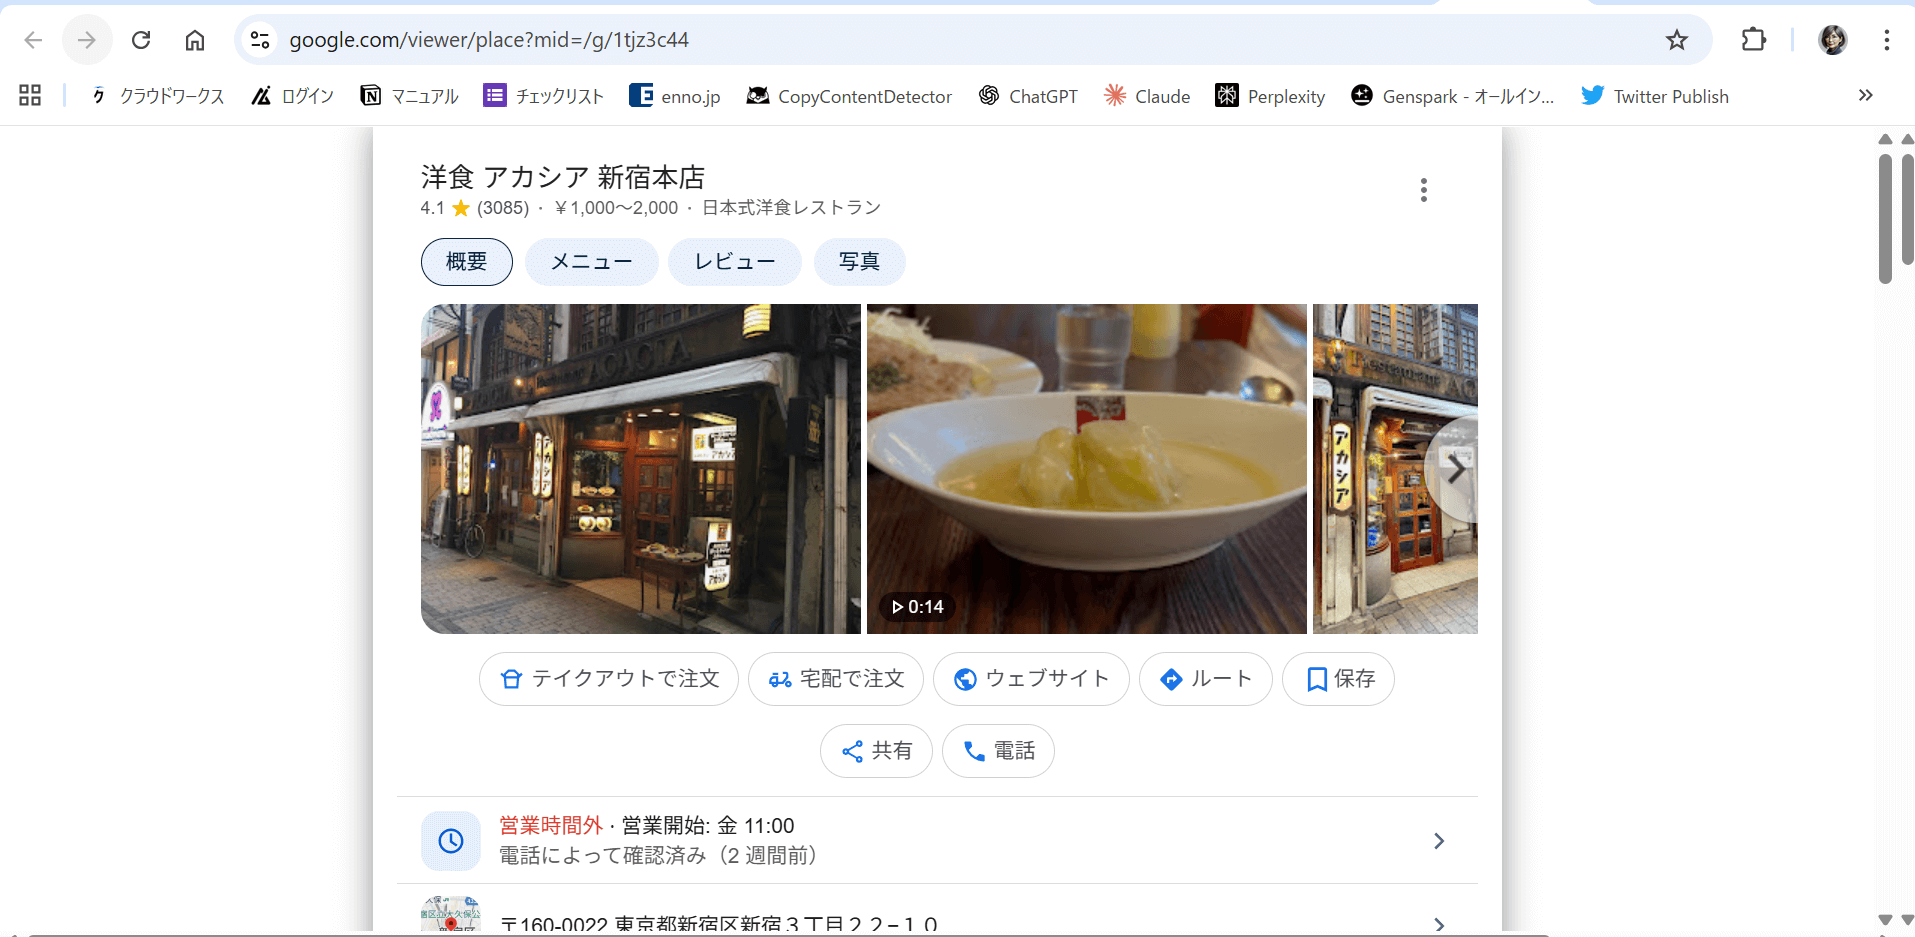Click the テイクアウトで注文 button

point(608,679)
